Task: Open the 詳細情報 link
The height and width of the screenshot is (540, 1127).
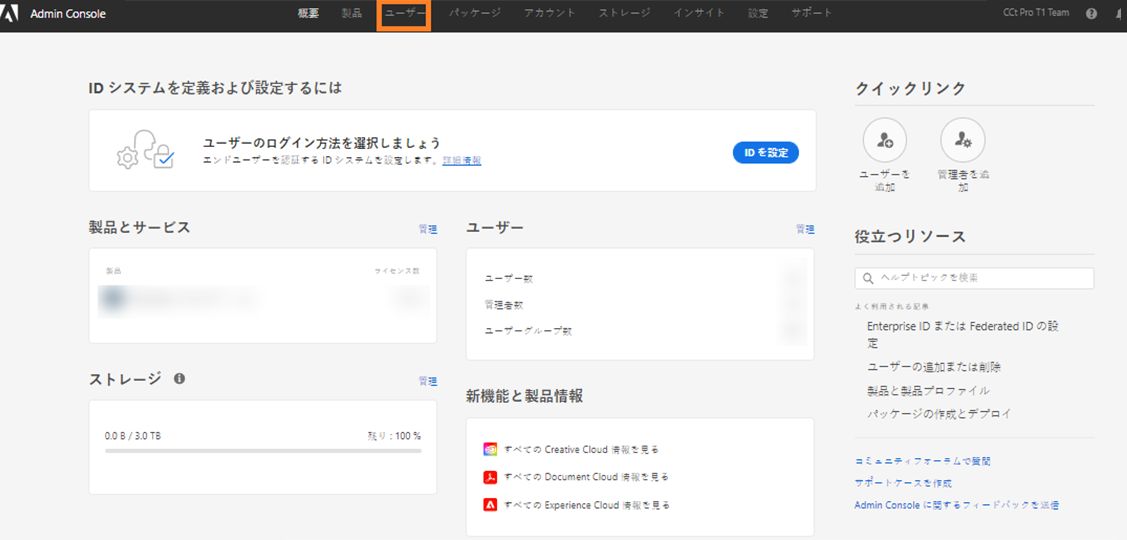Action: pos(461,160)
